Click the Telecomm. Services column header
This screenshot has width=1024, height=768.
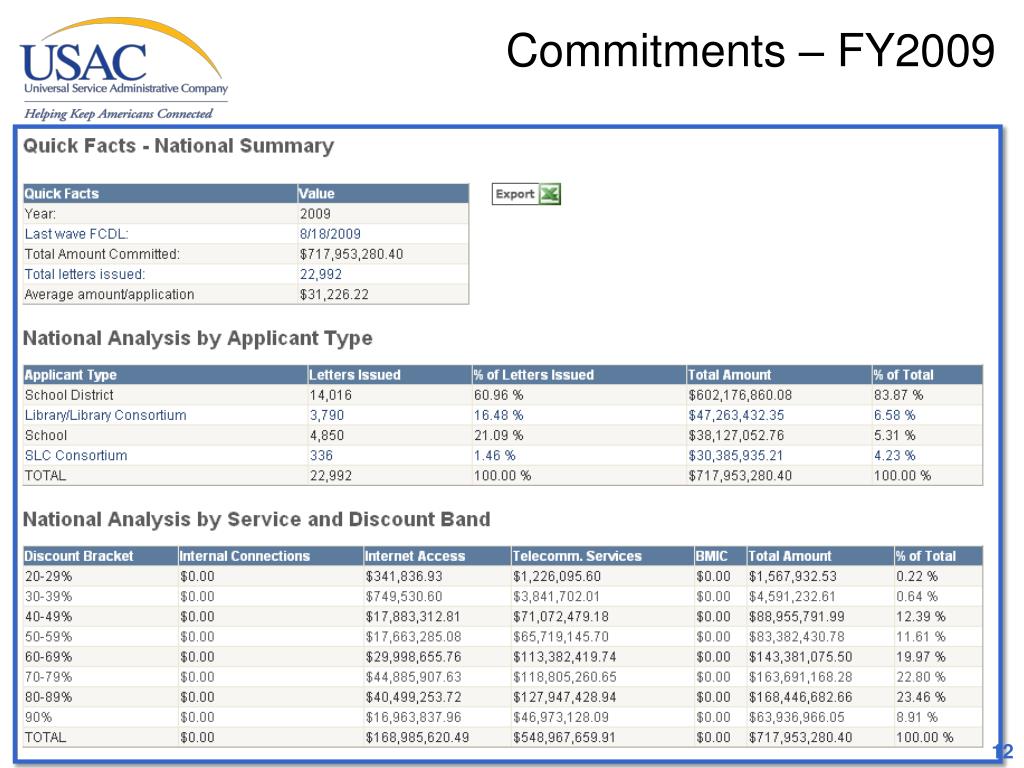[602, 556]
